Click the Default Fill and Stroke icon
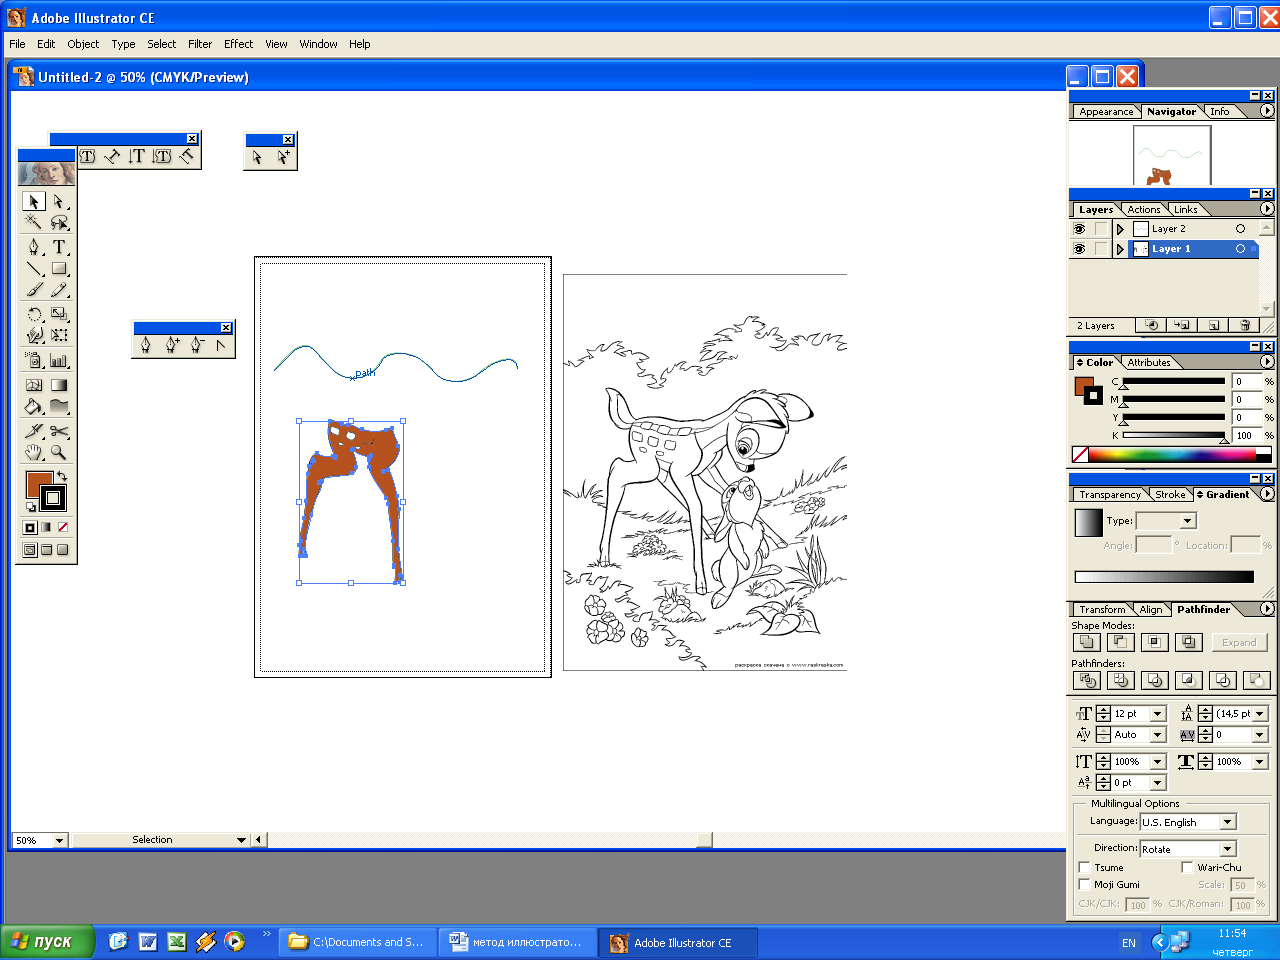 click(x=31, y=507)
